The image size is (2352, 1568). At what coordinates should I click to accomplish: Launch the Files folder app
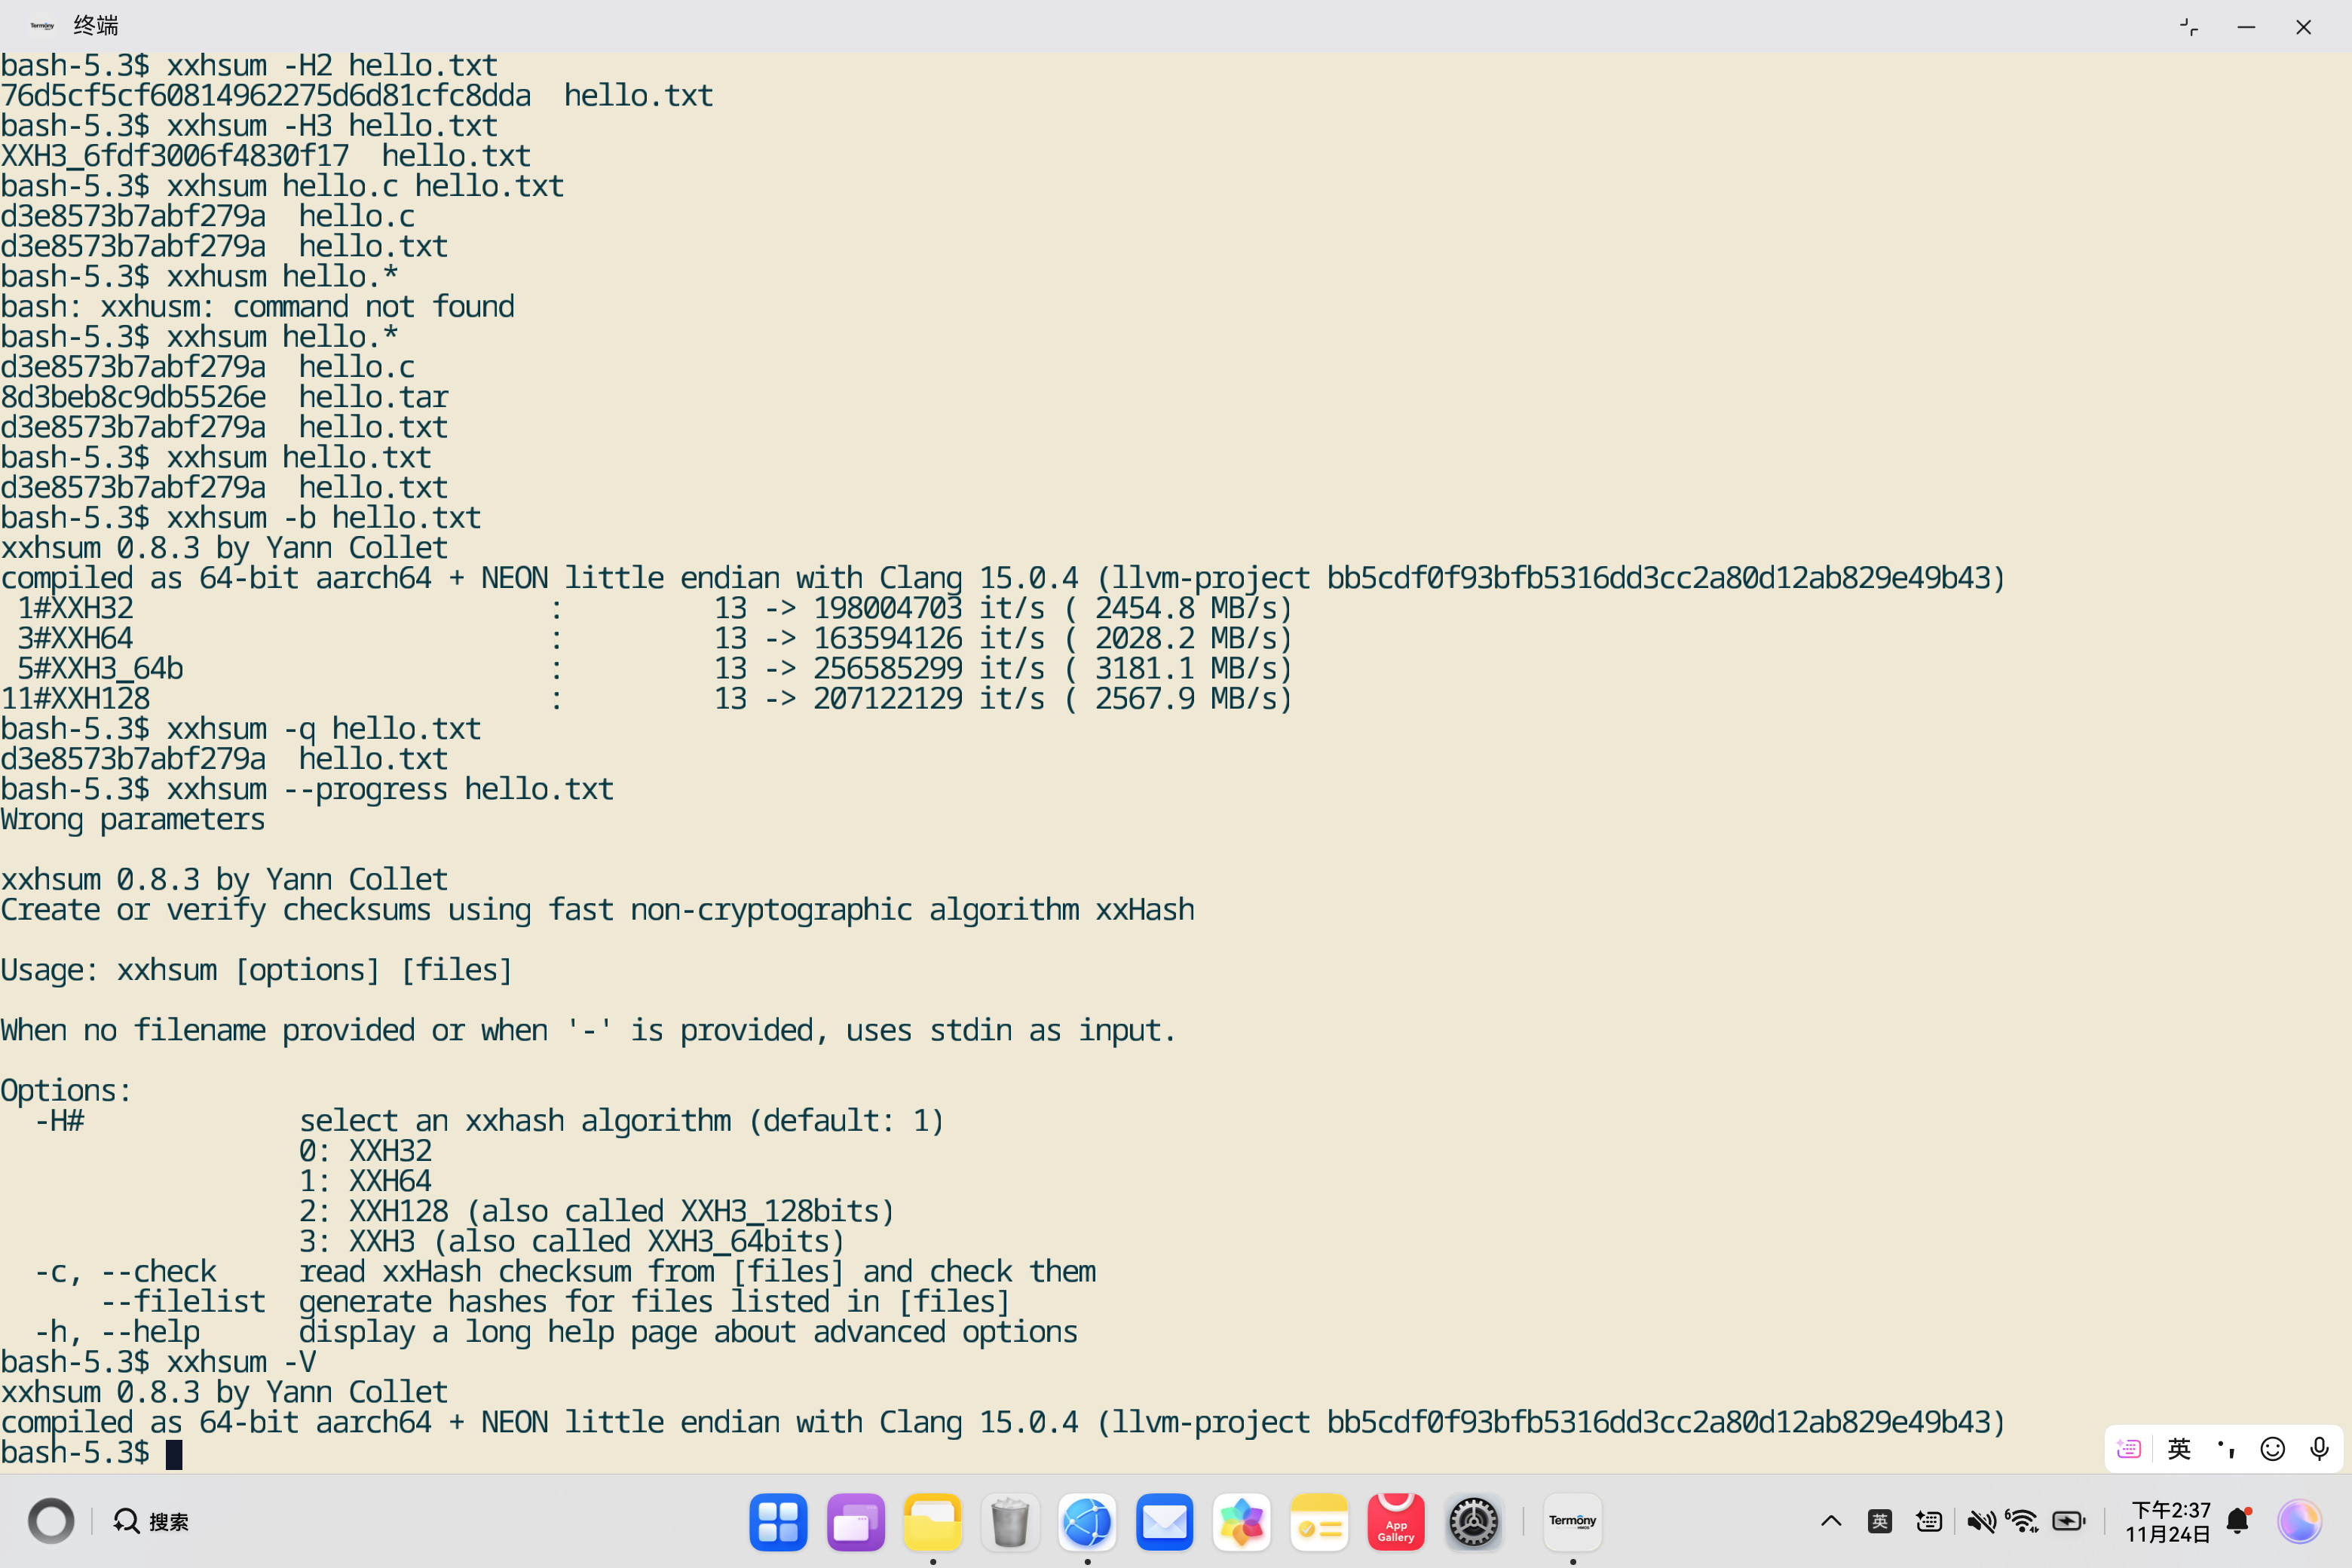(x=932, y=1521)
